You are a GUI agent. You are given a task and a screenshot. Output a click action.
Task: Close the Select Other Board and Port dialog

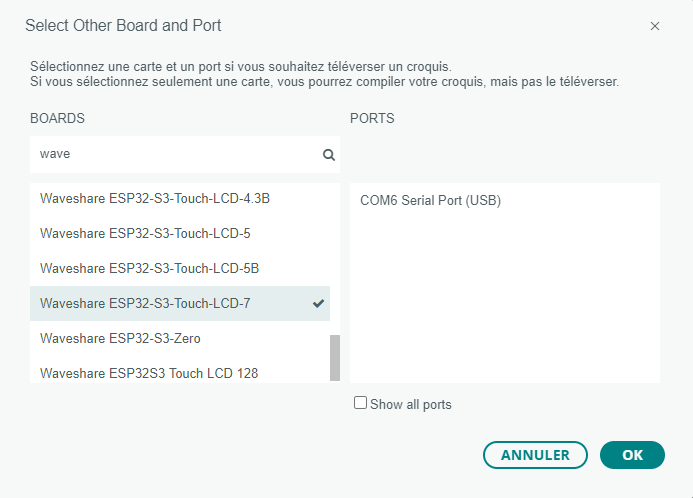655,27
